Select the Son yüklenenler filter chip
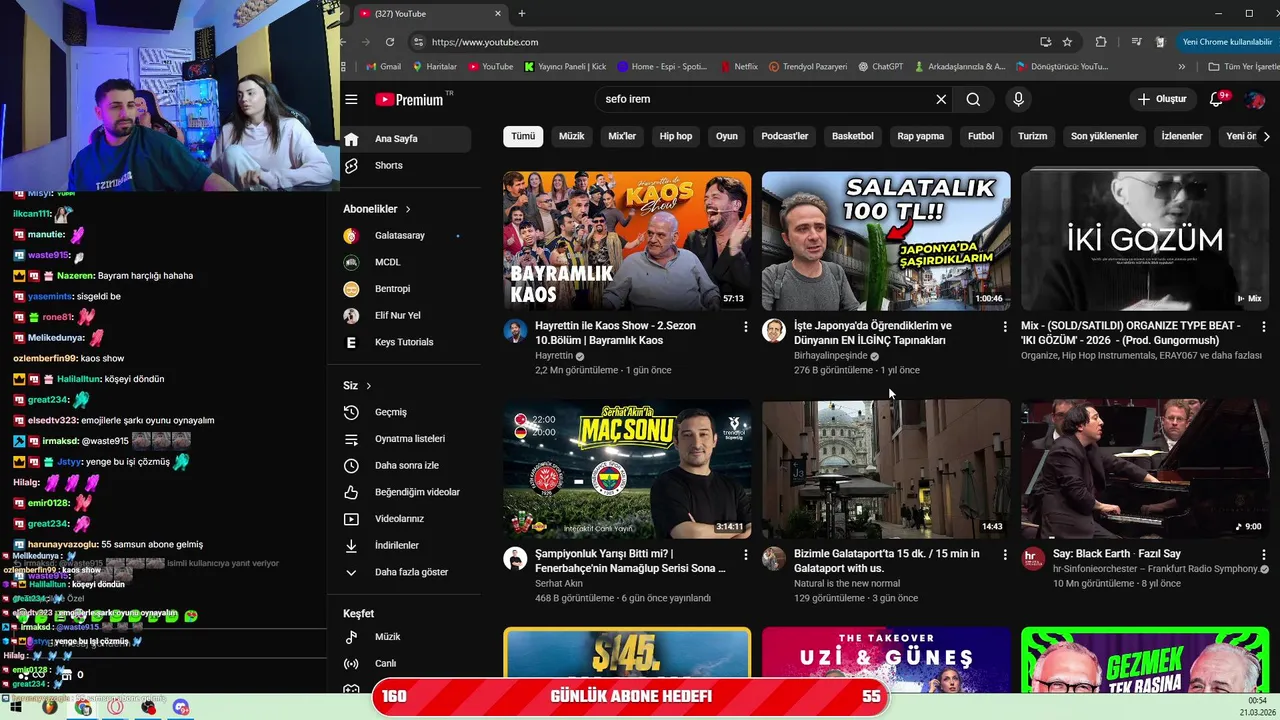This screenshot has height=720, width=1280. click(x=1104, y=136)
